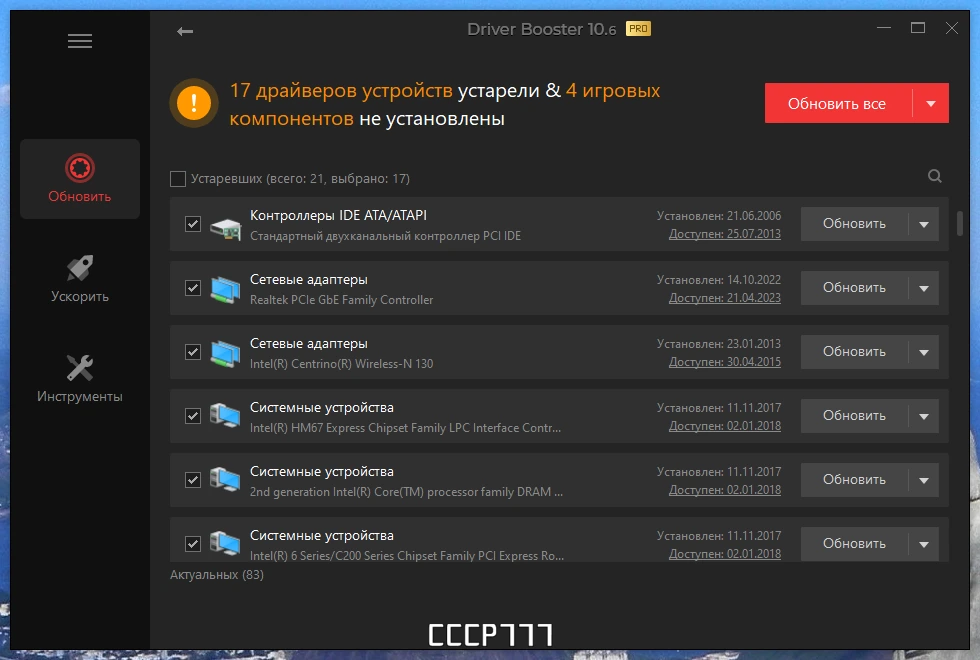Uncheck the 6 Series/C200 PCI Express row
The height and width of the screenshot is (660, 980).
[193, 544]
